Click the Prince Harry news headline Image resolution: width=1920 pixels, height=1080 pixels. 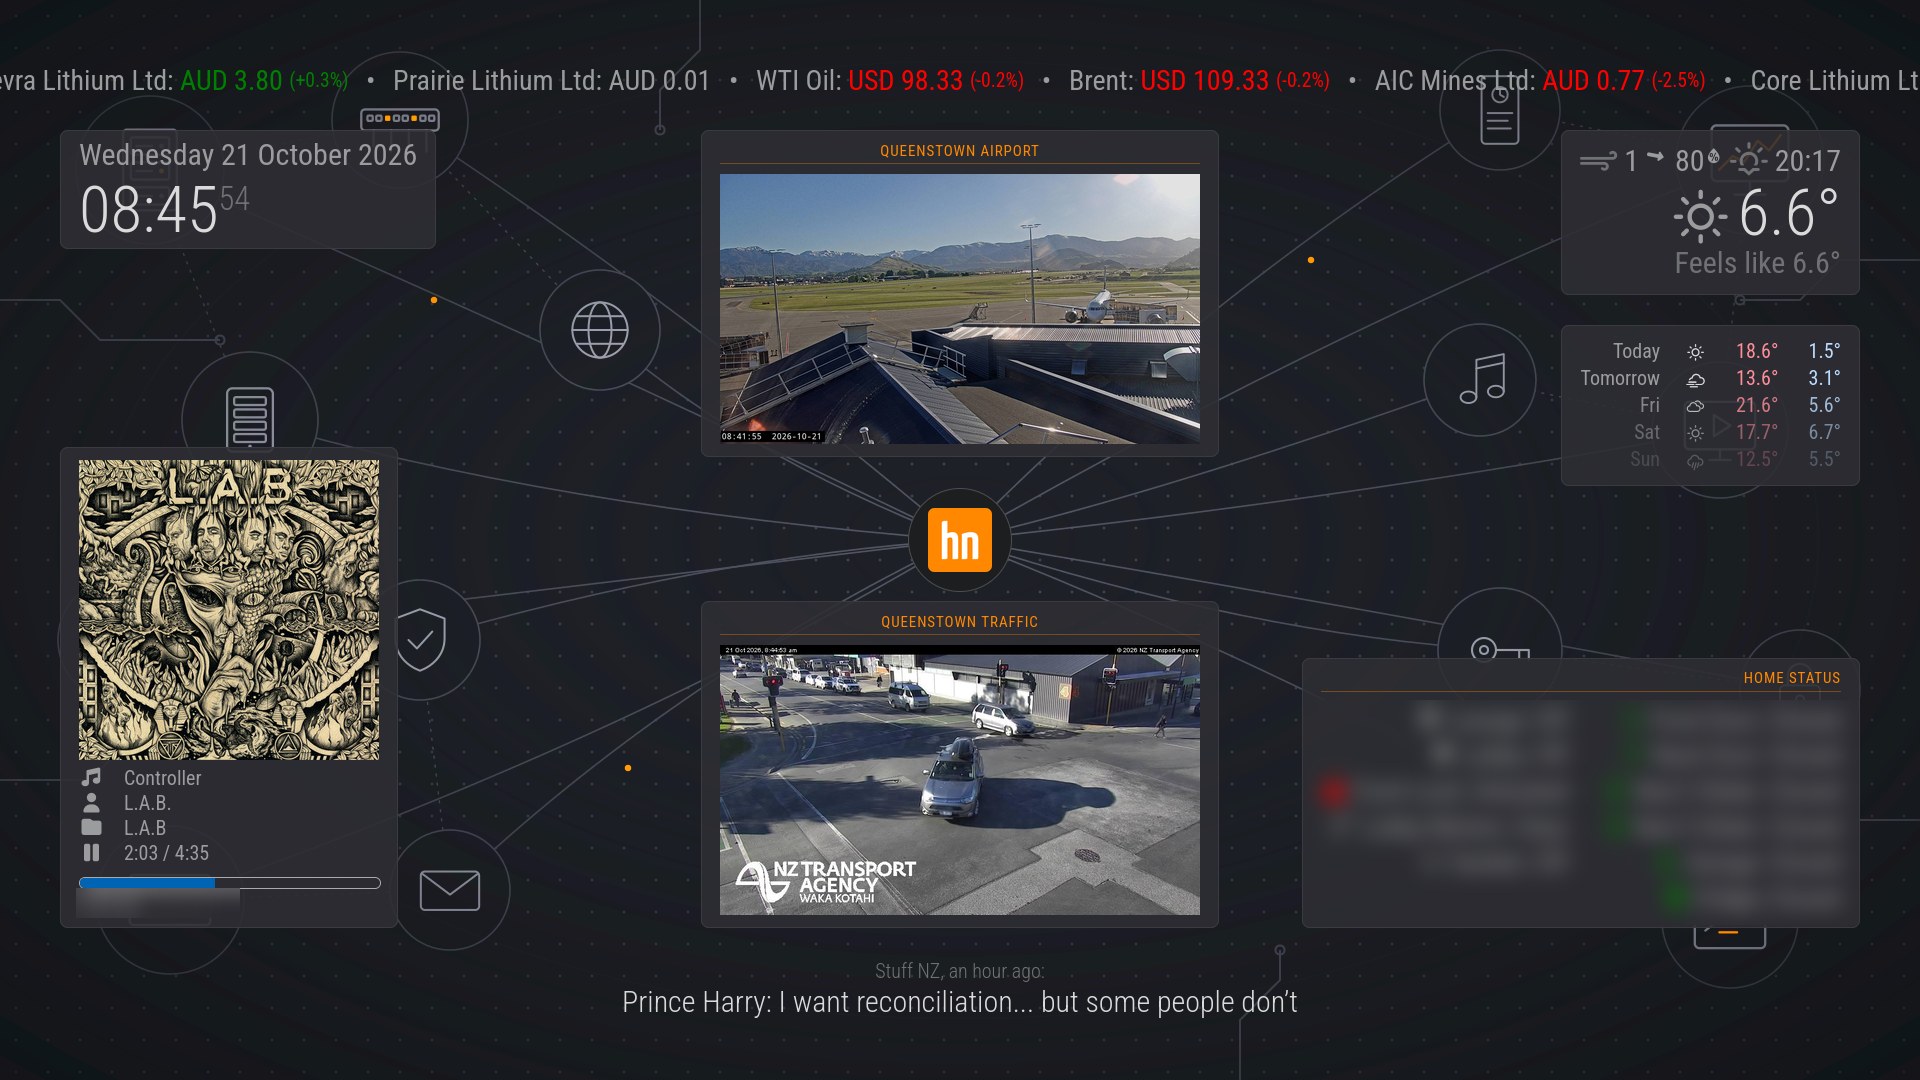[x=960, y=1002]
